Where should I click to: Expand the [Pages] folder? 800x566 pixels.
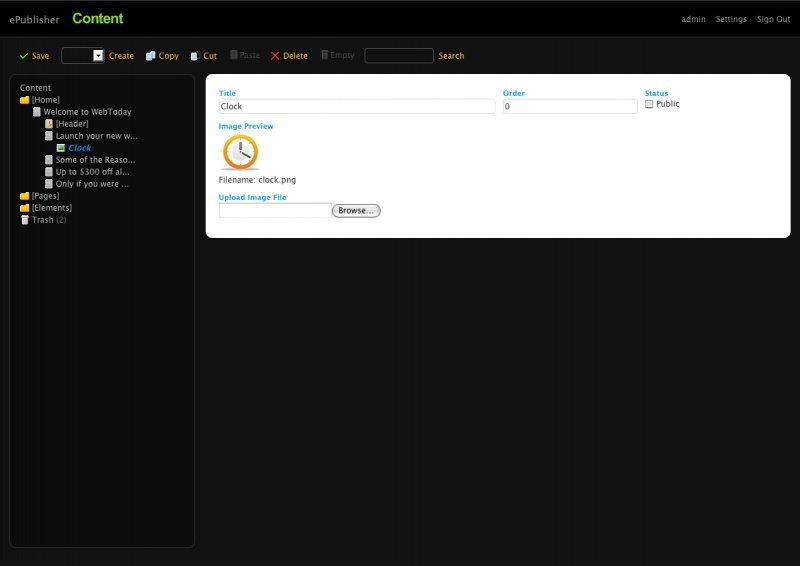coord(25,196)
